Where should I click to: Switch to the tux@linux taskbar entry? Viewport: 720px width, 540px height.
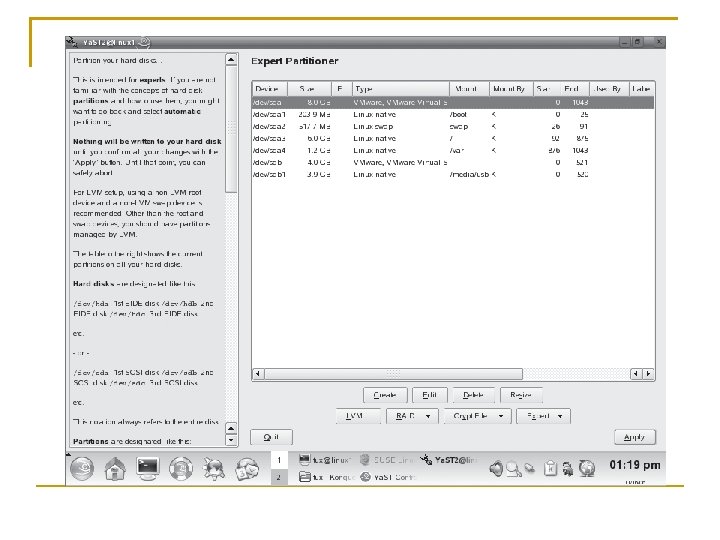pos(325,460)
